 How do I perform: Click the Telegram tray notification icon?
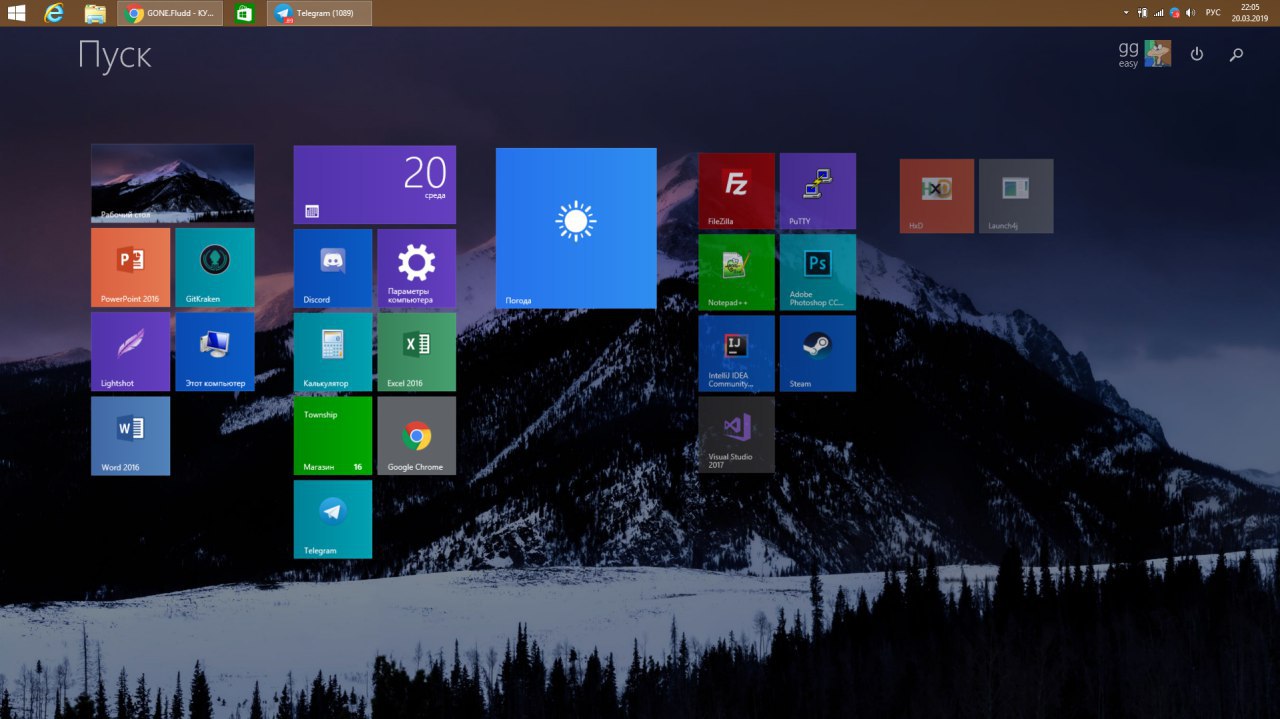[1175, 13]
